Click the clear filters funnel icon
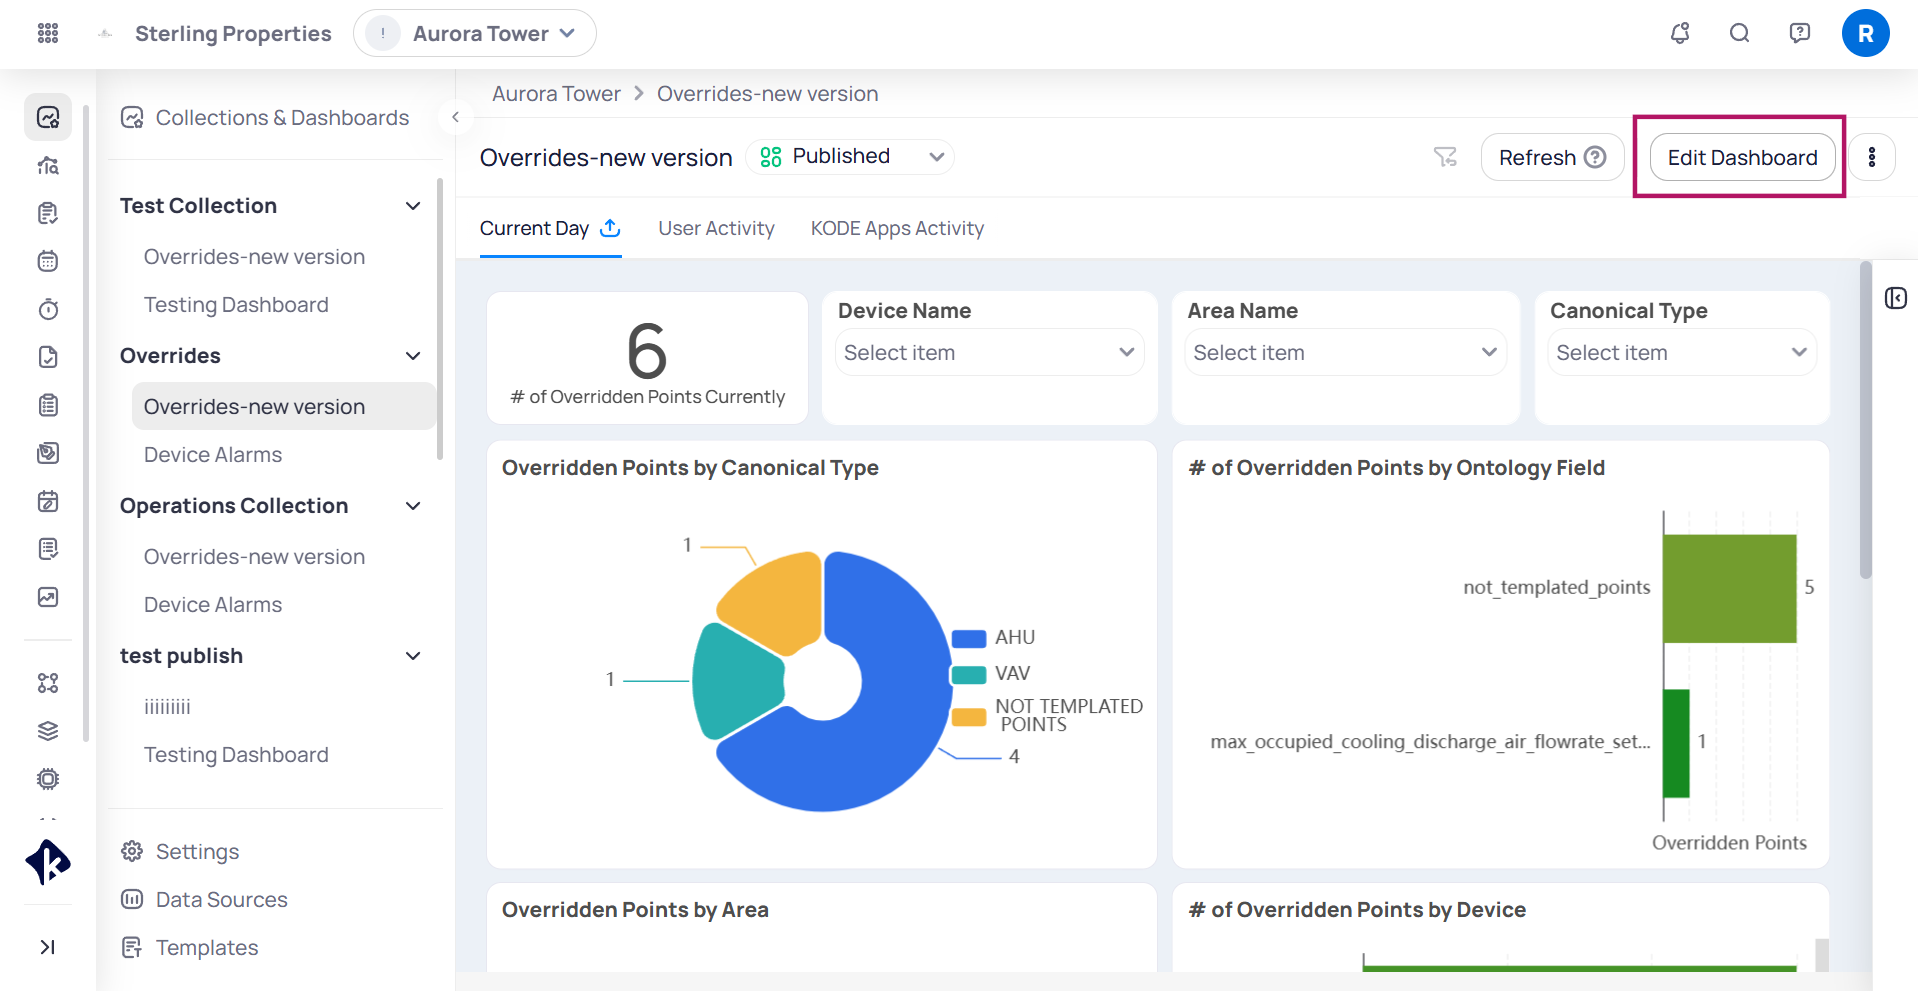 click(1445, 157)
